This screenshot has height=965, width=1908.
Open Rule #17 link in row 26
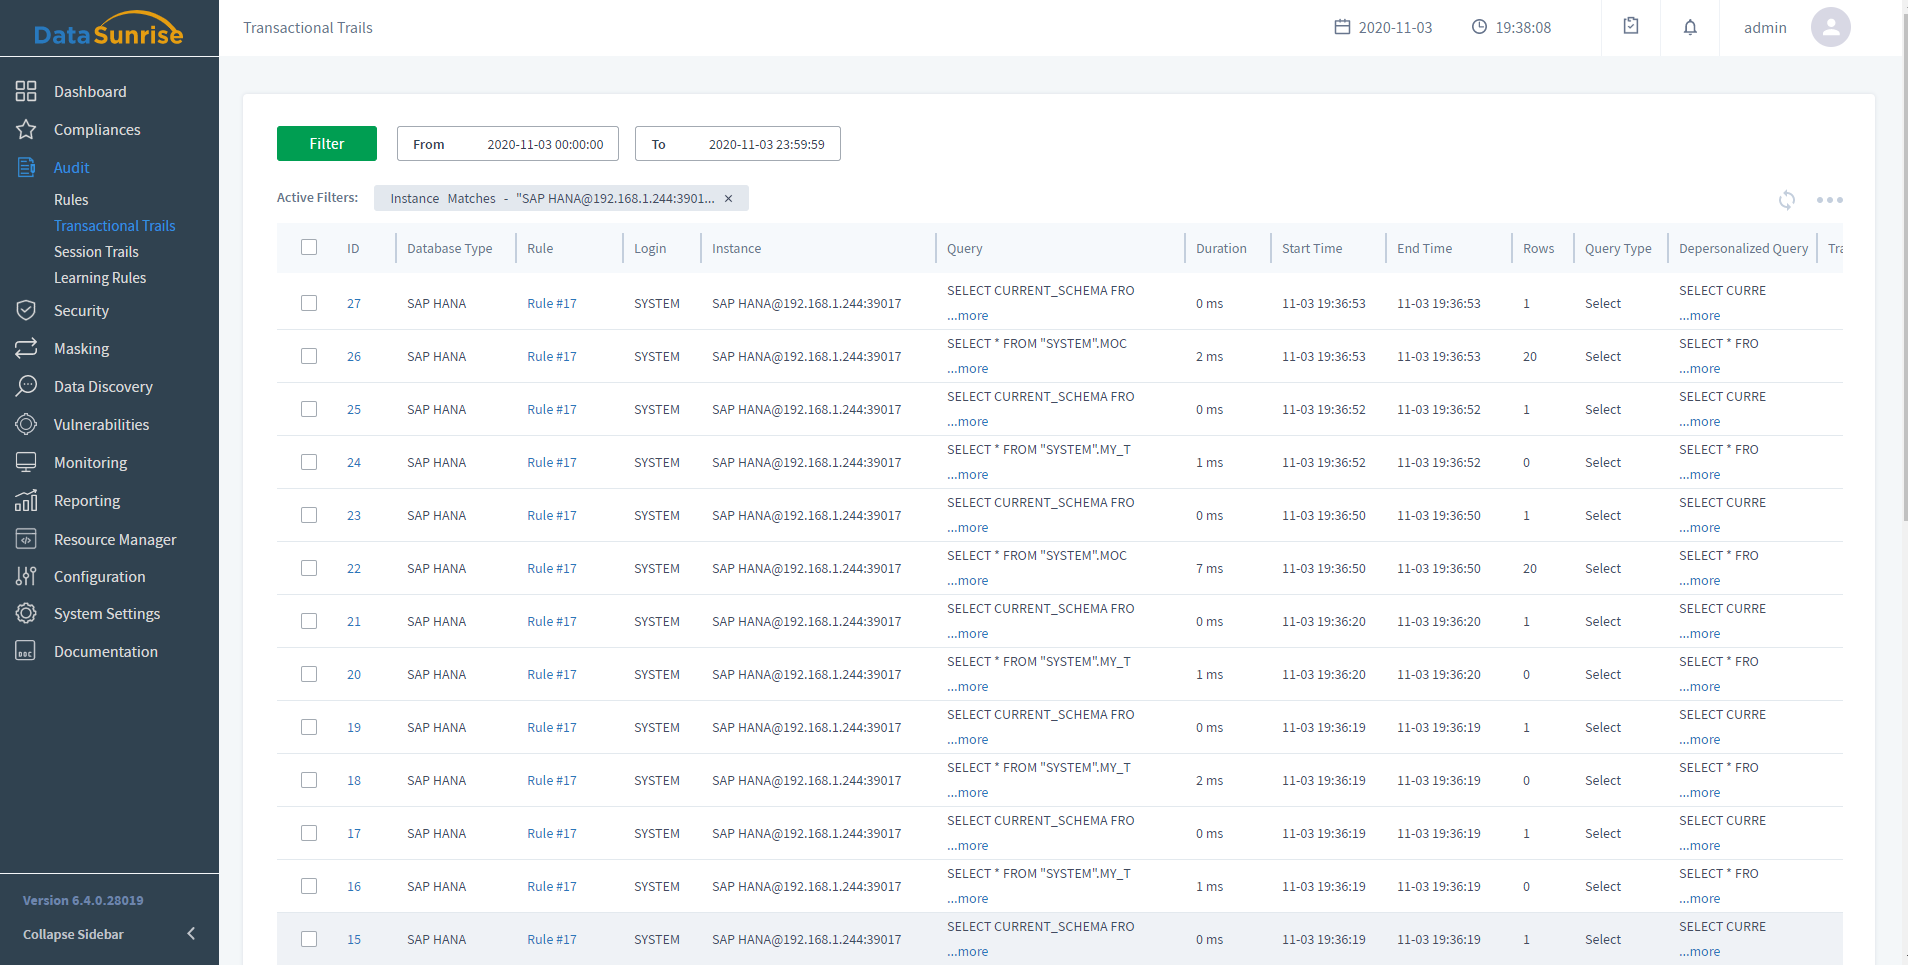point(552,357)
